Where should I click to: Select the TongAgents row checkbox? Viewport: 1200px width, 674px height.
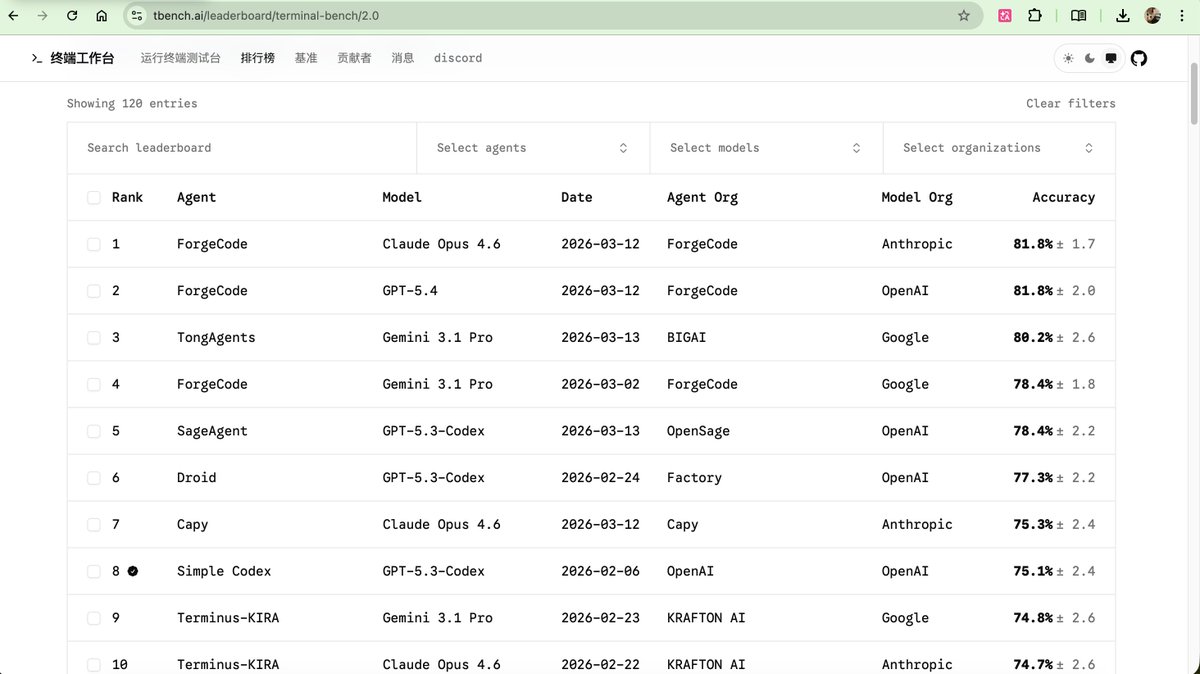point(94,338)
